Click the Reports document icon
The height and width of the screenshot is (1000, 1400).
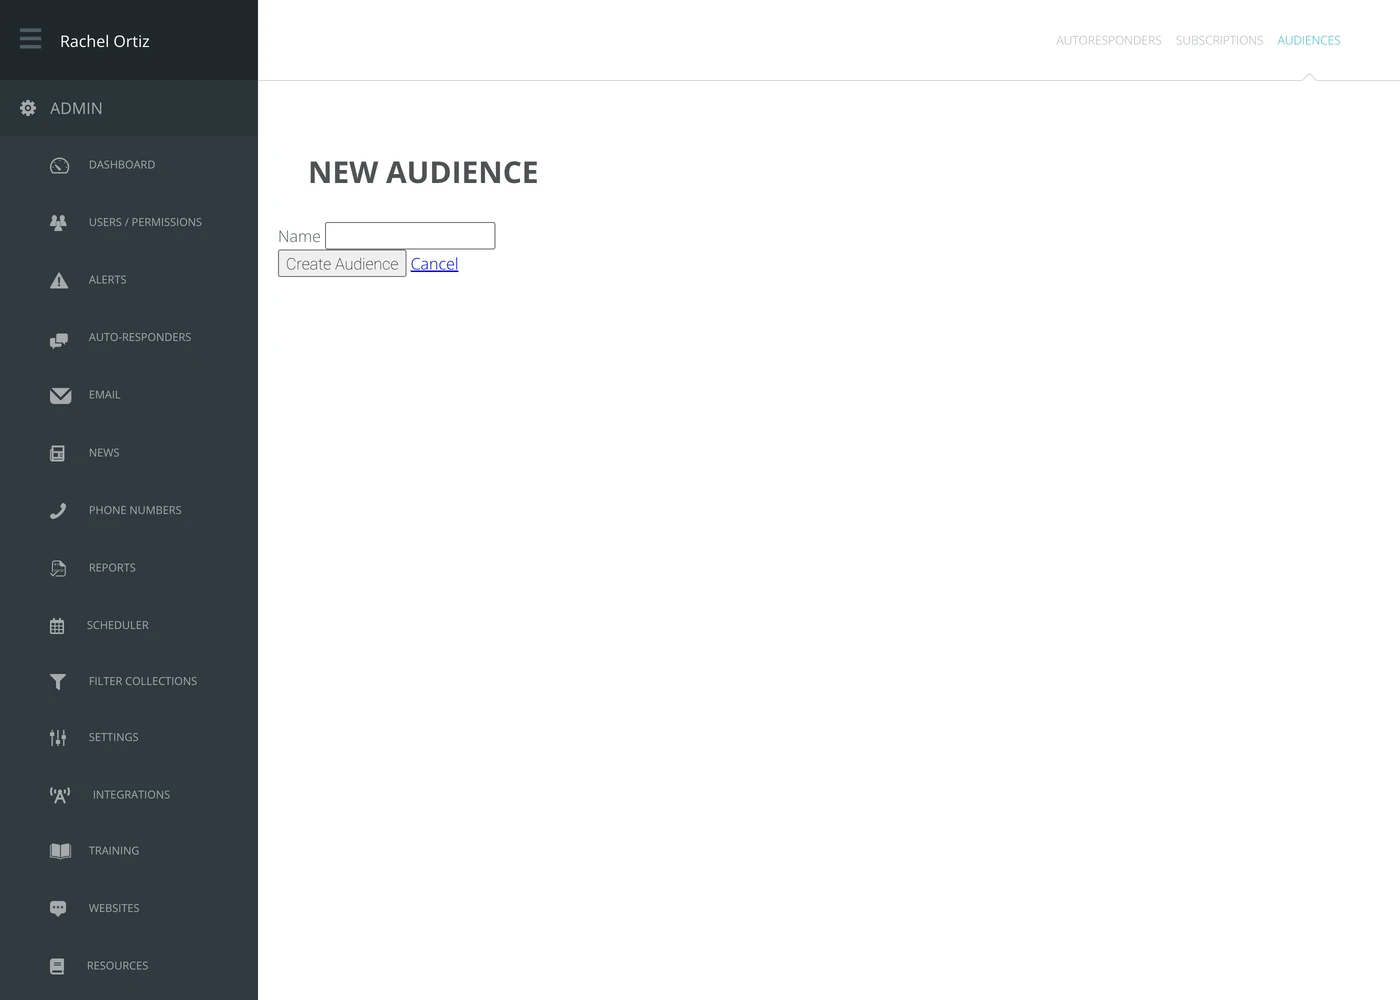pyautogui.click(x=58, y=568)
